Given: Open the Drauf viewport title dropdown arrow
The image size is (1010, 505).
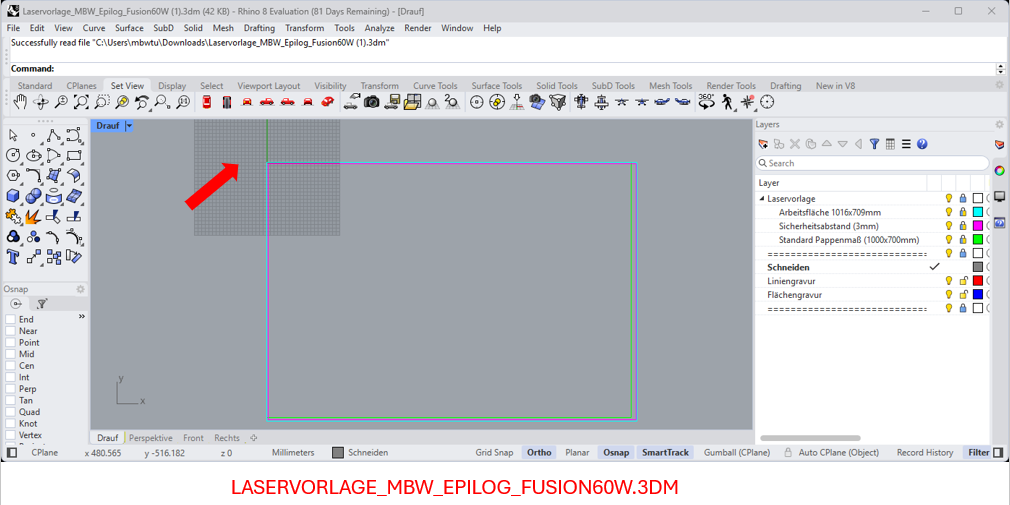Looking at the screenshot, I should 129,126.
